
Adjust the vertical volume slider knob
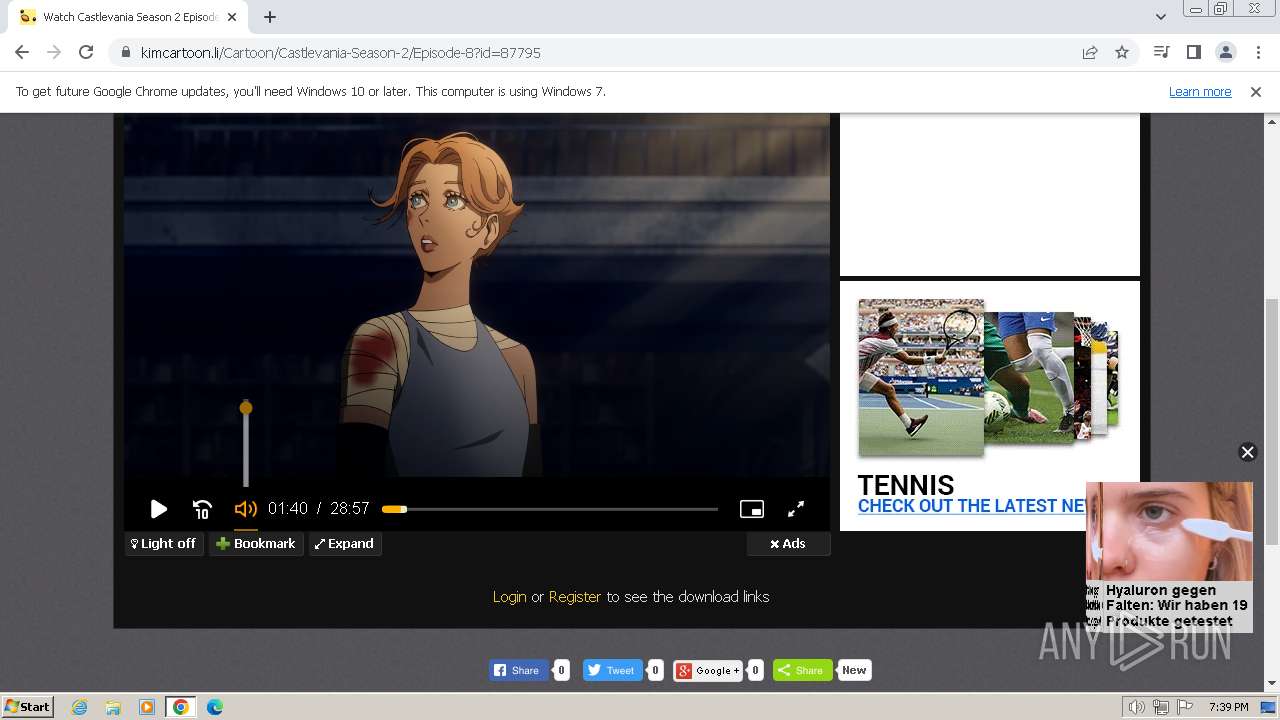click(x=246, y=408)
